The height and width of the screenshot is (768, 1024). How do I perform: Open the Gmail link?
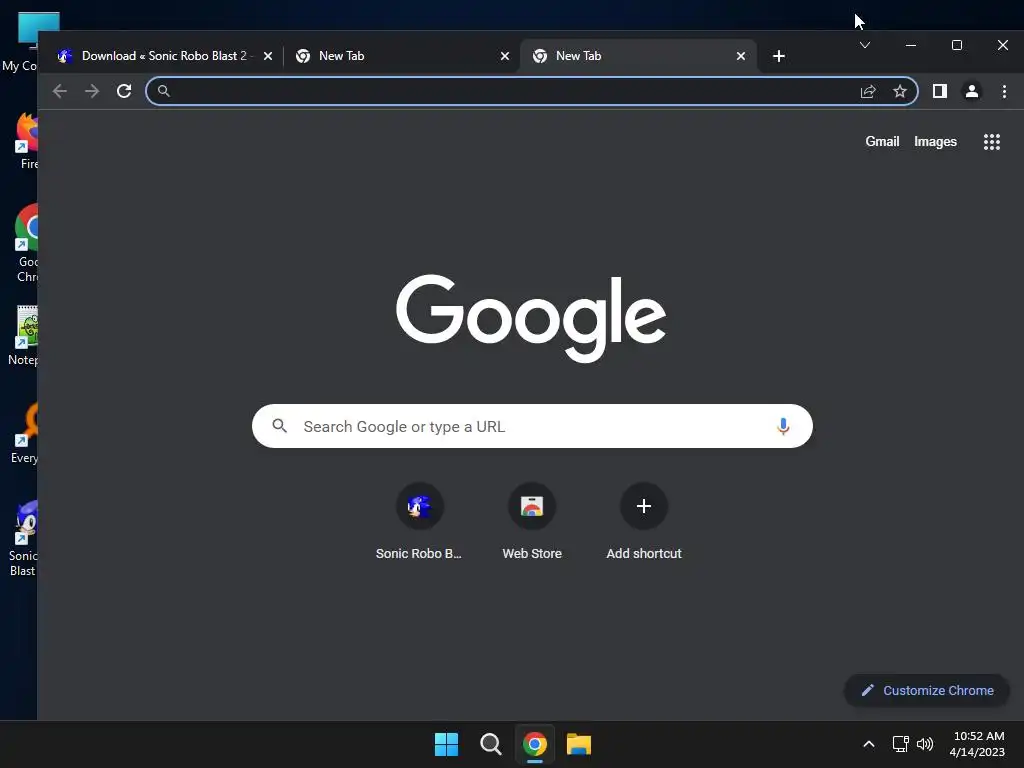(882, 142)
